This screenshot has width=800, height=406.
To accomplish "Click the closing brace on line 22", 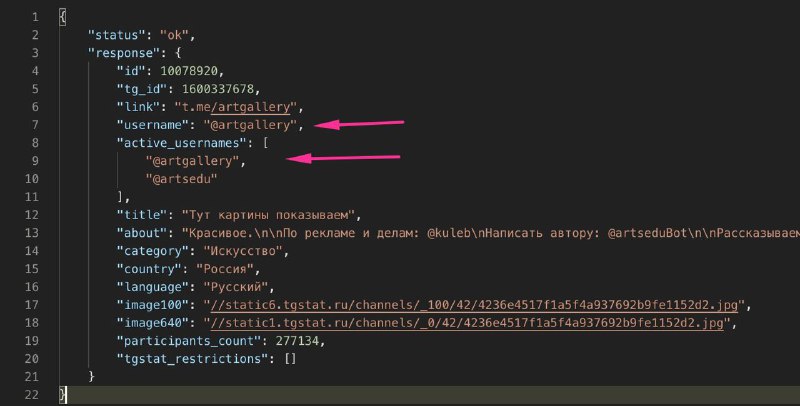I will point(62,395).
